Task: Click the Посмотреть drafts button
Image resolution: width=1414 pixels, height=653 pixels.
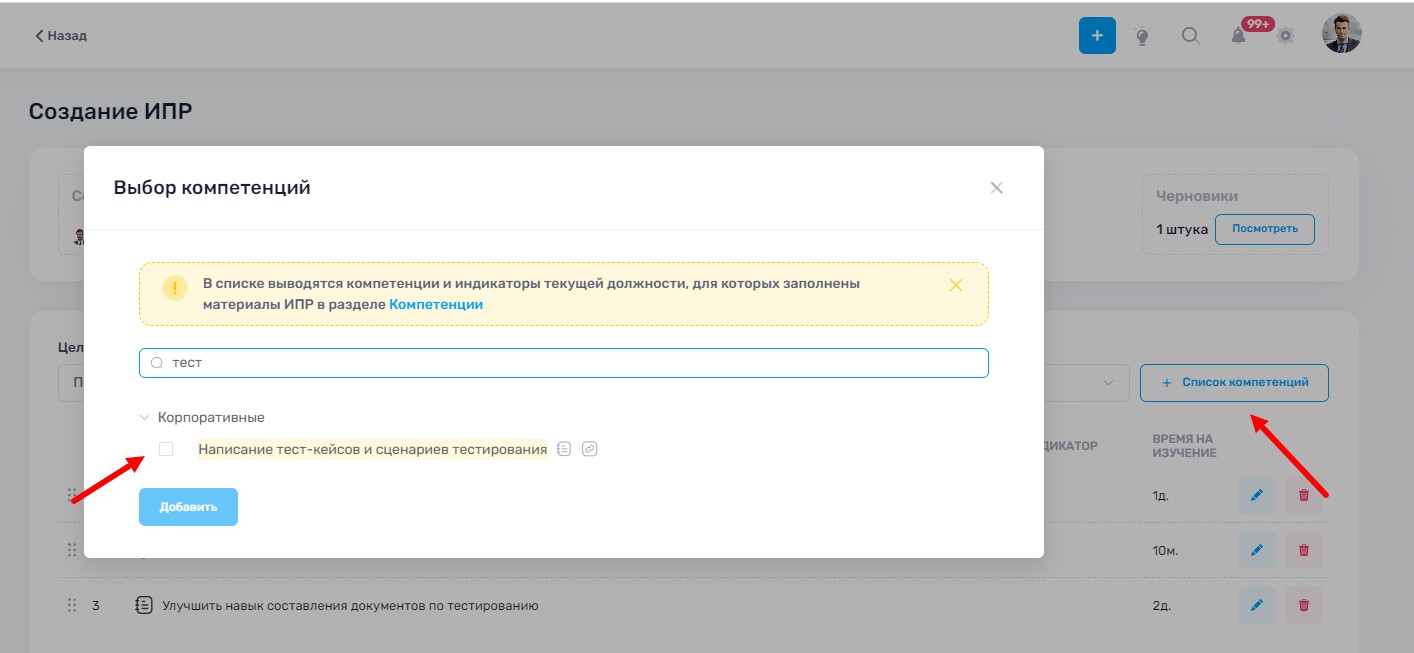Action: point(1264,229)
